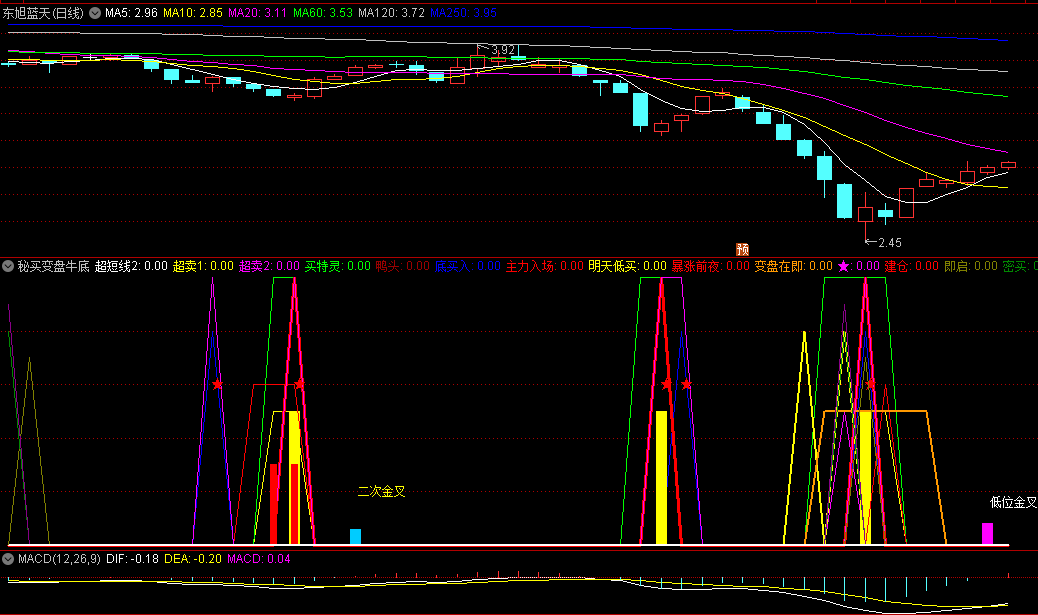Viewport: 1038px width, 615px height.
Task: Select the MA10: 2.85 legend label
Action: tap(193, 14)
